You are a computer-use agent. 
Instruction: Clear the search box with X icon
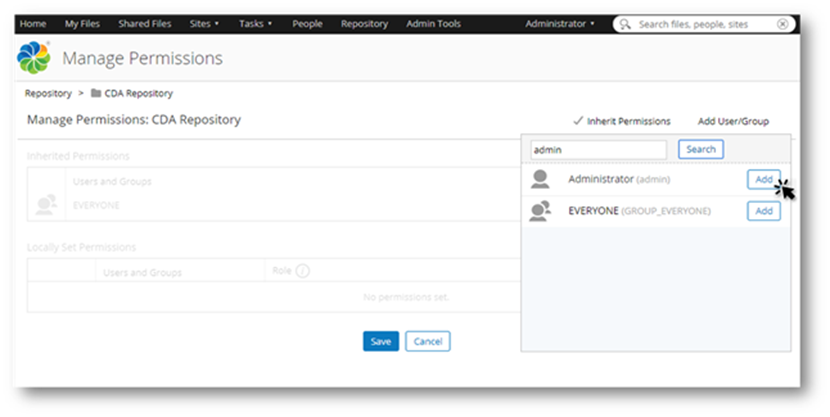(x=782, y=24)
